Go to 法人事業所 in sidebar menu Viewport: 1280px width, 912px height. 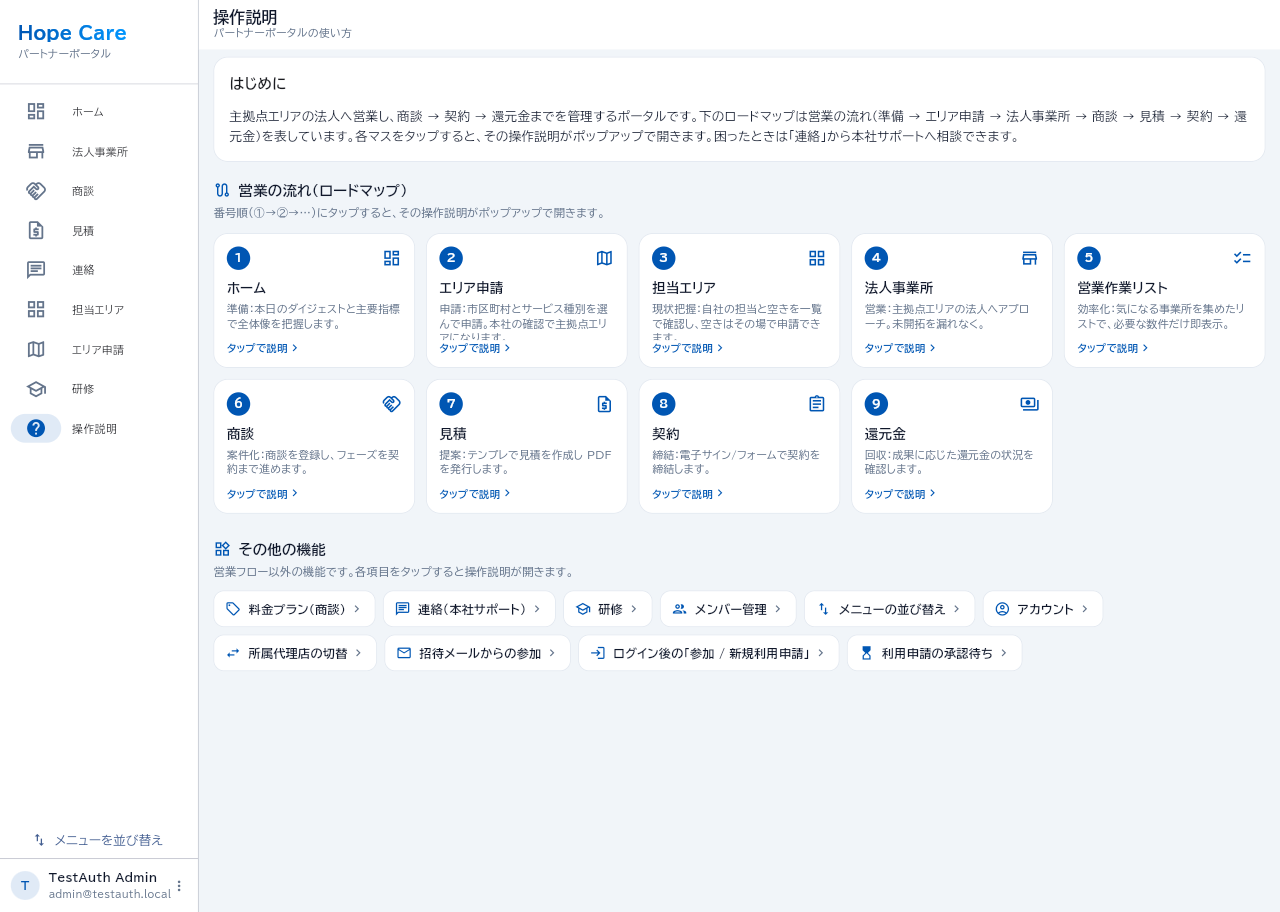[x=99, y=151]
